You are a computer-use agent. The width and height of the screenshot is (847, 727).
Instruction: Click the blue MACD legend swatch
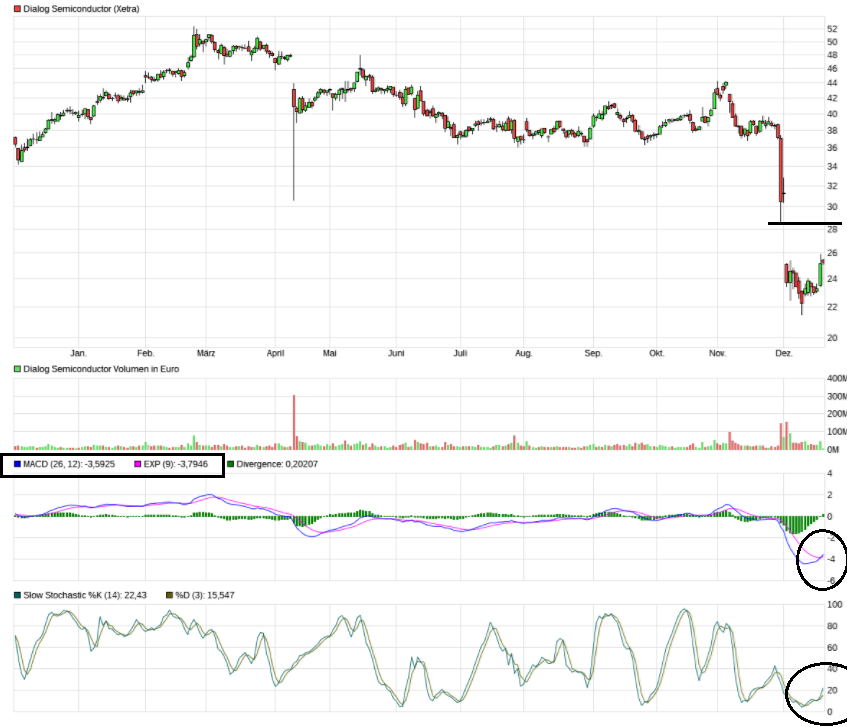[17, 464]
